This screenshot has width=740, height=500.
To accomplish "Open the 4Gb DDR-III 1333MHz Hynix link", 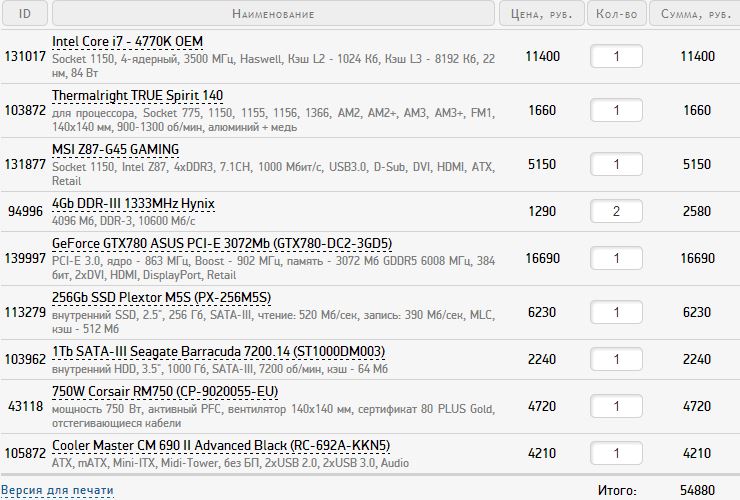I will [x=133, y=203].
